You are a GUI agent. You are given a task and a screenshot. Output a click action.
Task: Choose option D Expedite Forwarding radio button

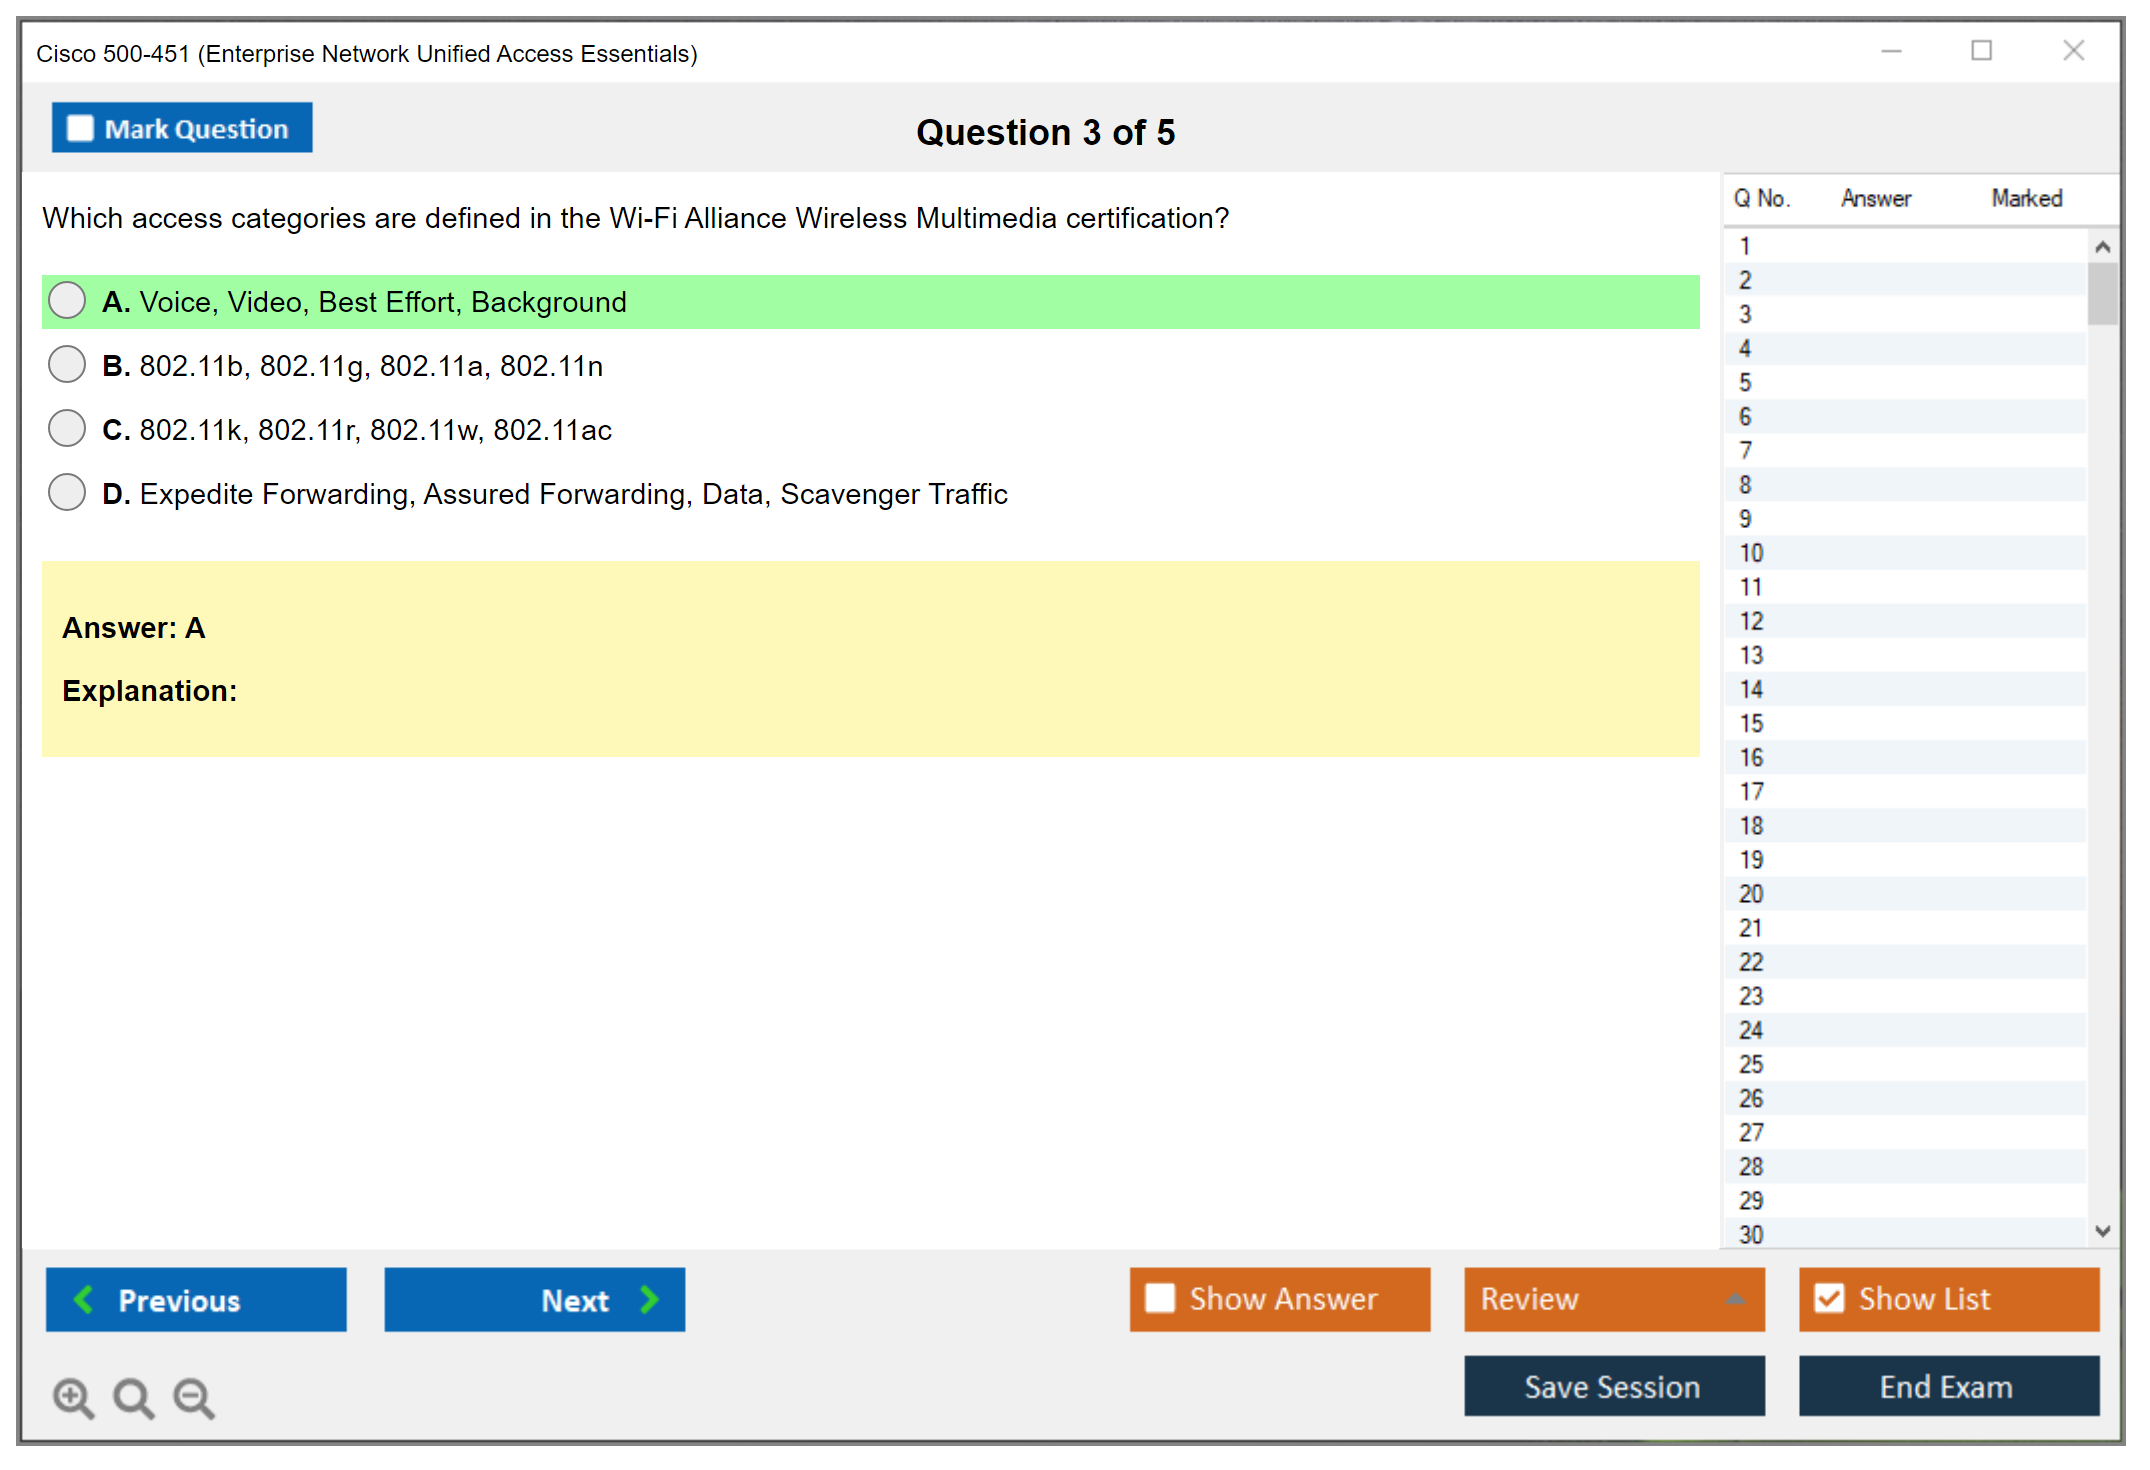67,493
